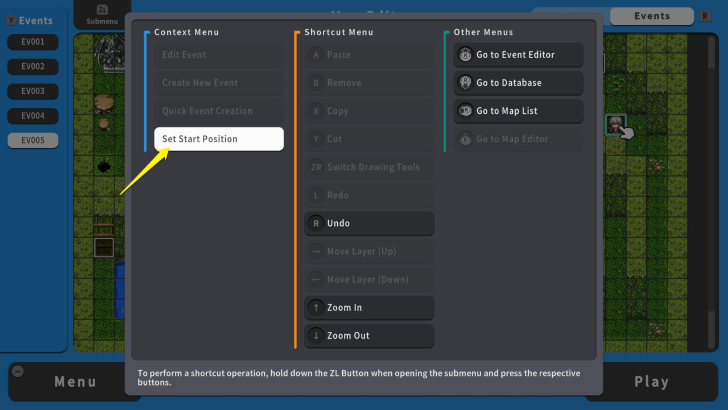728x410 pixels.
Task: Click the down arrow icon beside Zoom Out
Action: tap(316, 336)
